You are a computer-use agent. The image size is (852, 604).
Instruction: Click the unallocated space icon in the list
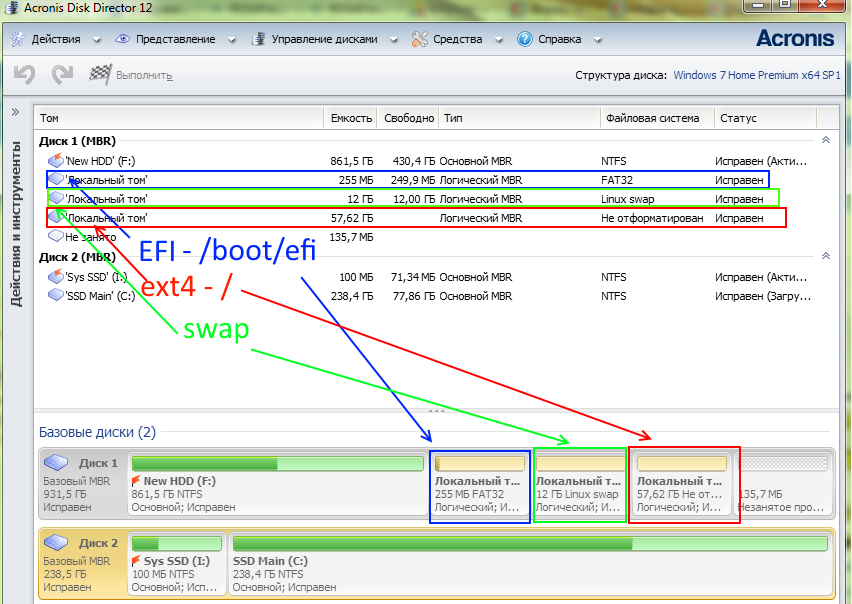click(55, 236)
